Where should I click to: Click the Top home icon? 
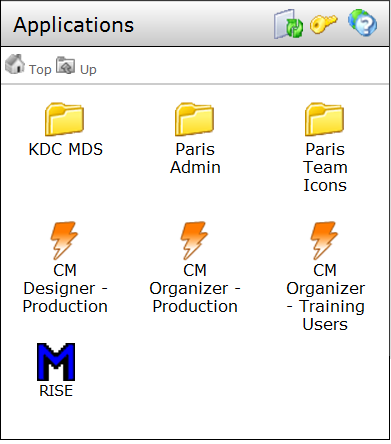point(15,64)
